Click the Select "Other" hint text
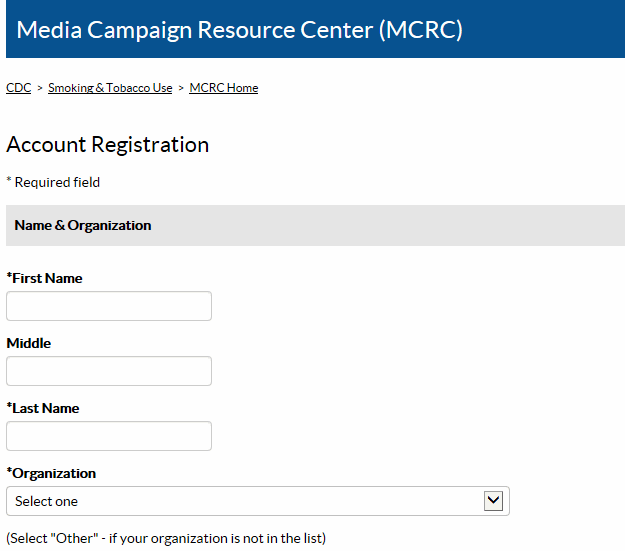This screenshot has height=551, width=625. tap(166, 538)
